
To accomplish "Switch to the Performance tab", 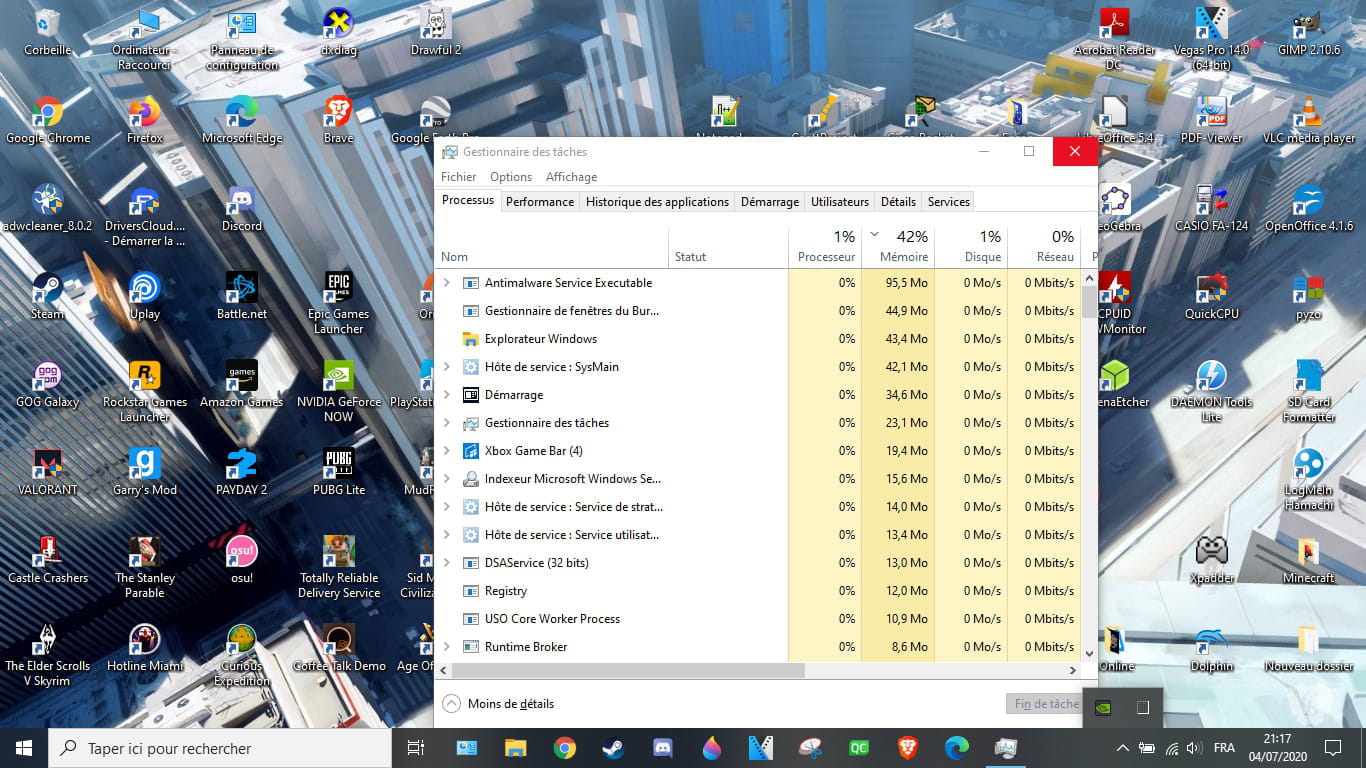I will 540,202.
